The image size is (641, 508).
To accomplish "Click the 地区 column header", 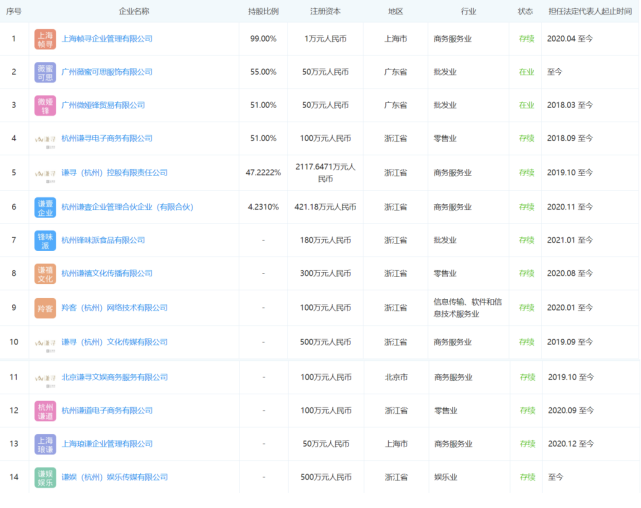I will click(395, 11).
